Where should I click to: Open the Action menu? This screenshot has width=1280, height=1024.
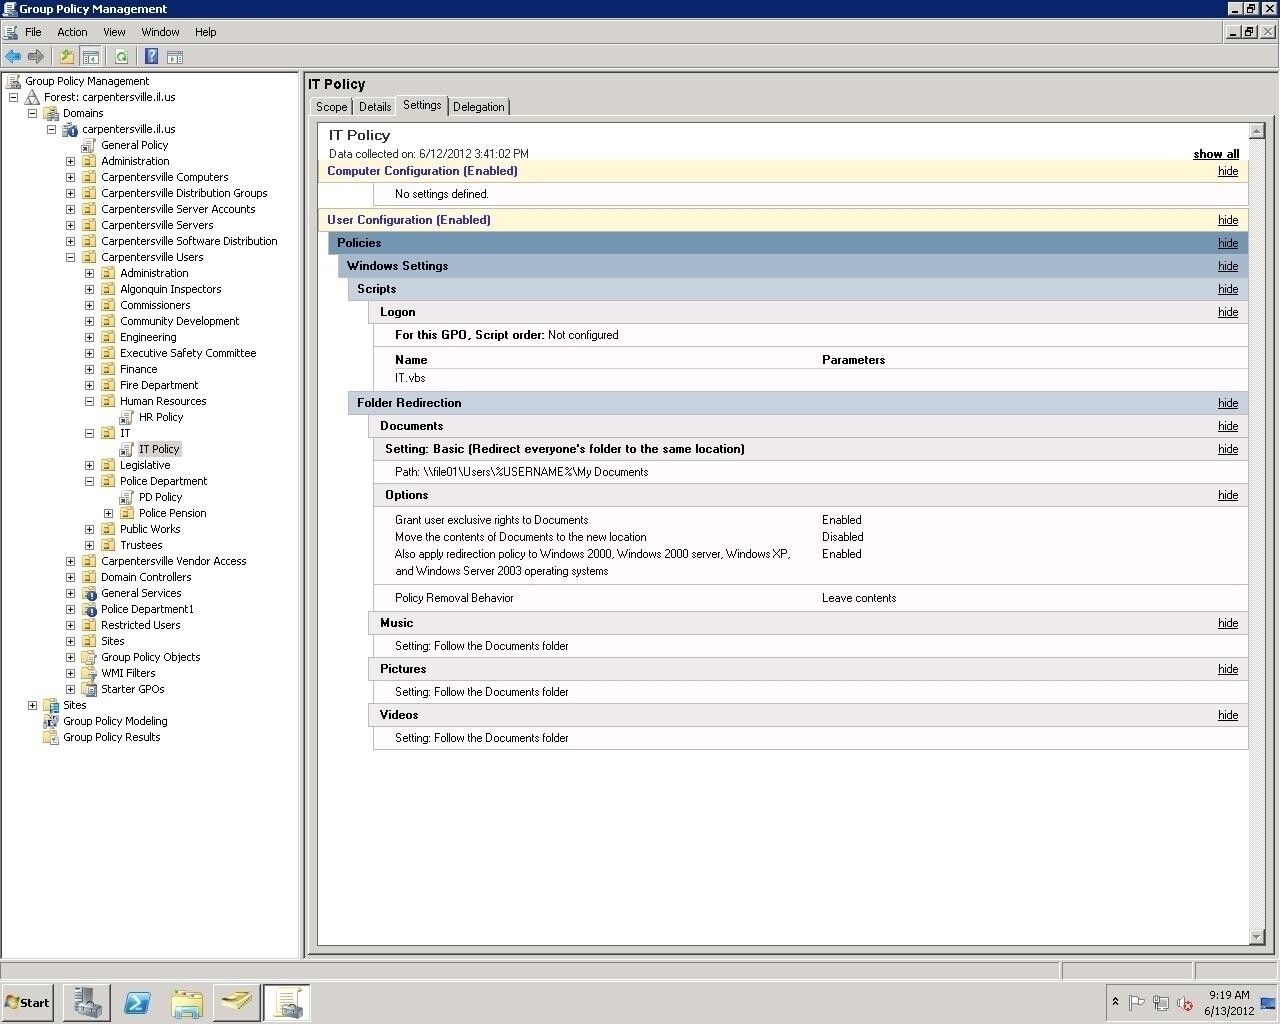click(72, 31)
